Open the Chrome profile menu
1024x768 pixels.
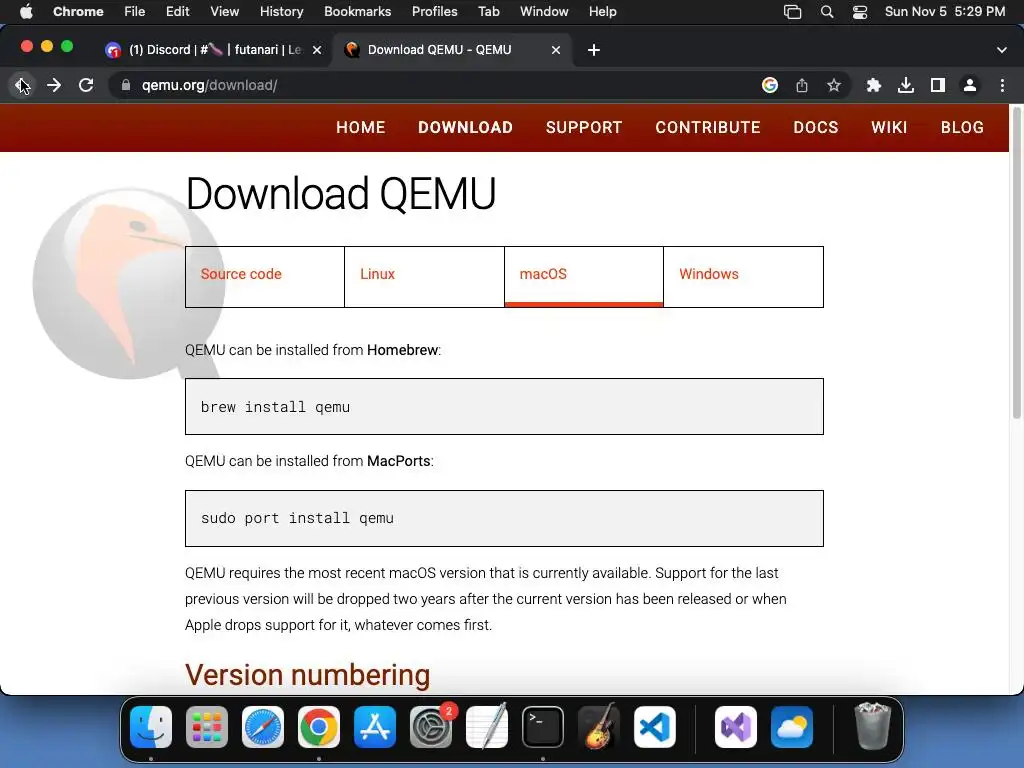point(970,85)
